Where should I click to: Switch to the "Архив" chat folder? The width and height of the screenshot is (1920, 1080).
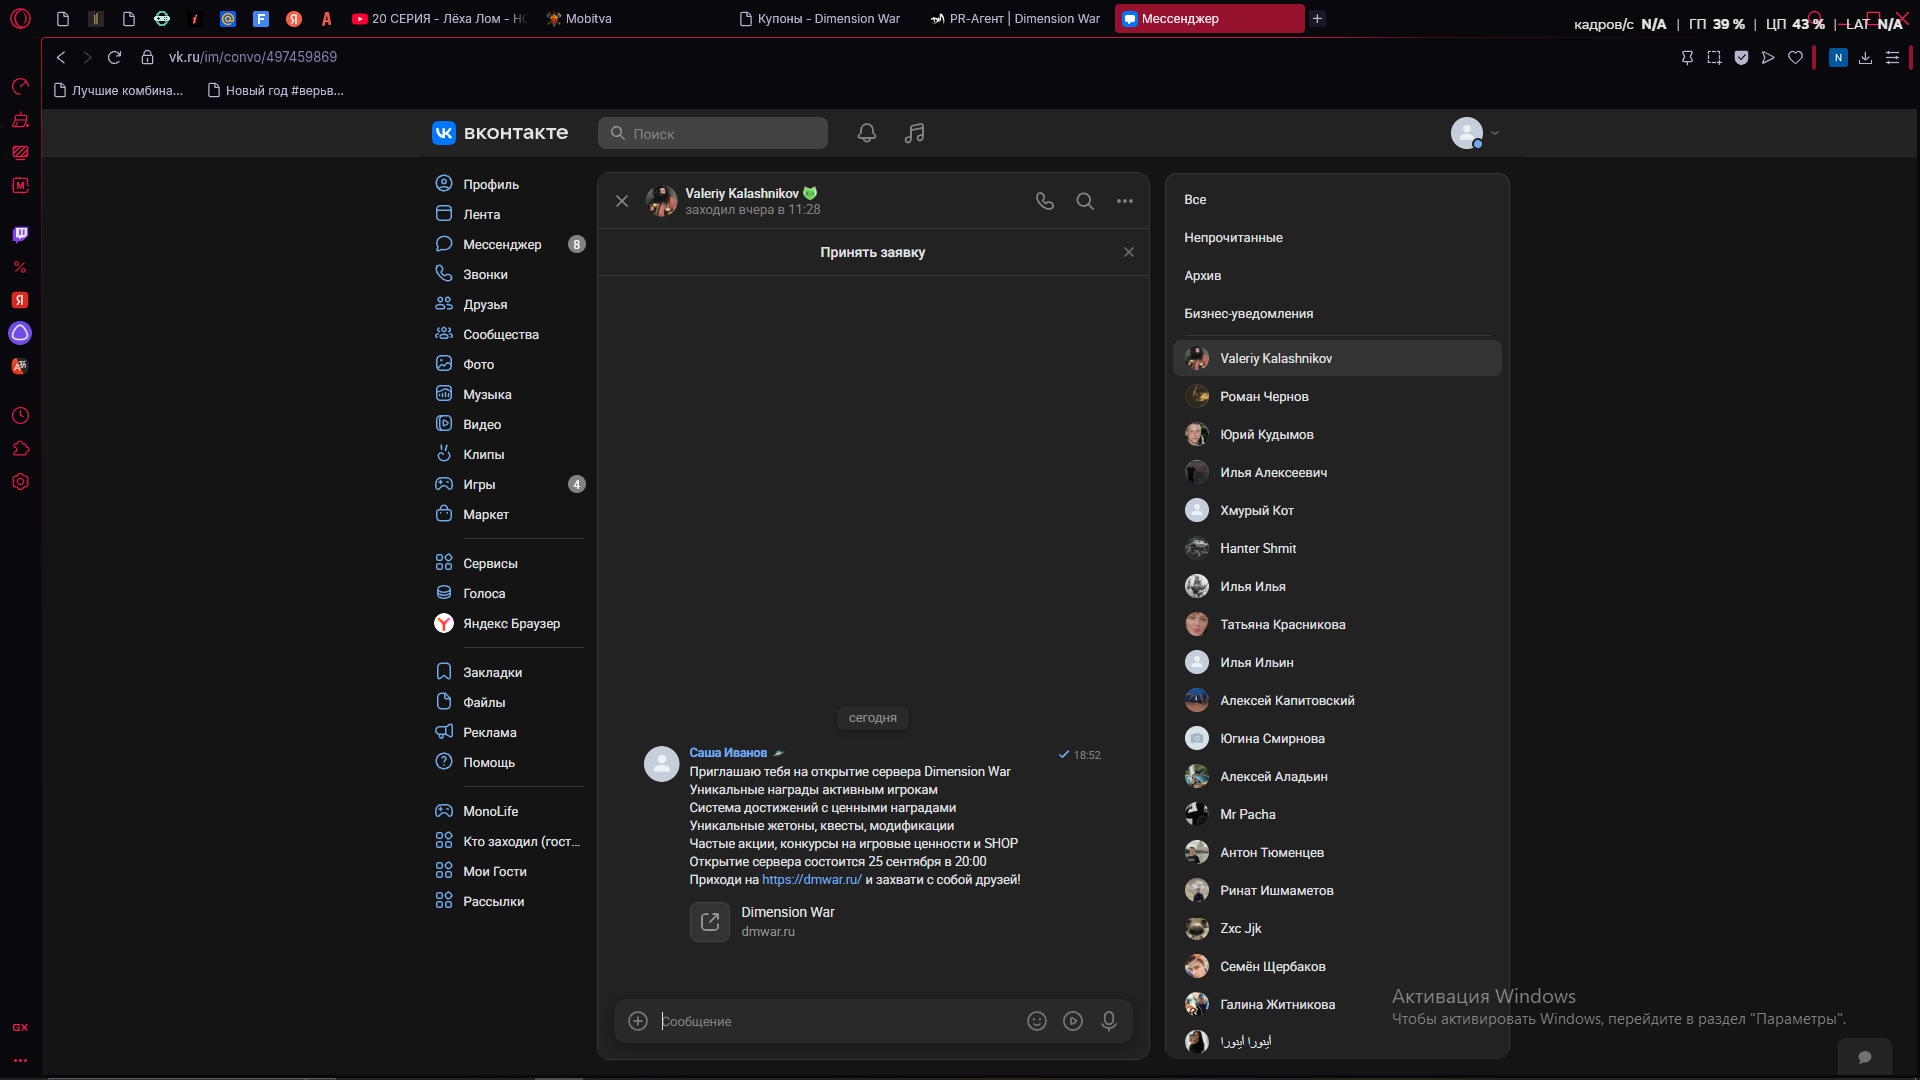1203,276
